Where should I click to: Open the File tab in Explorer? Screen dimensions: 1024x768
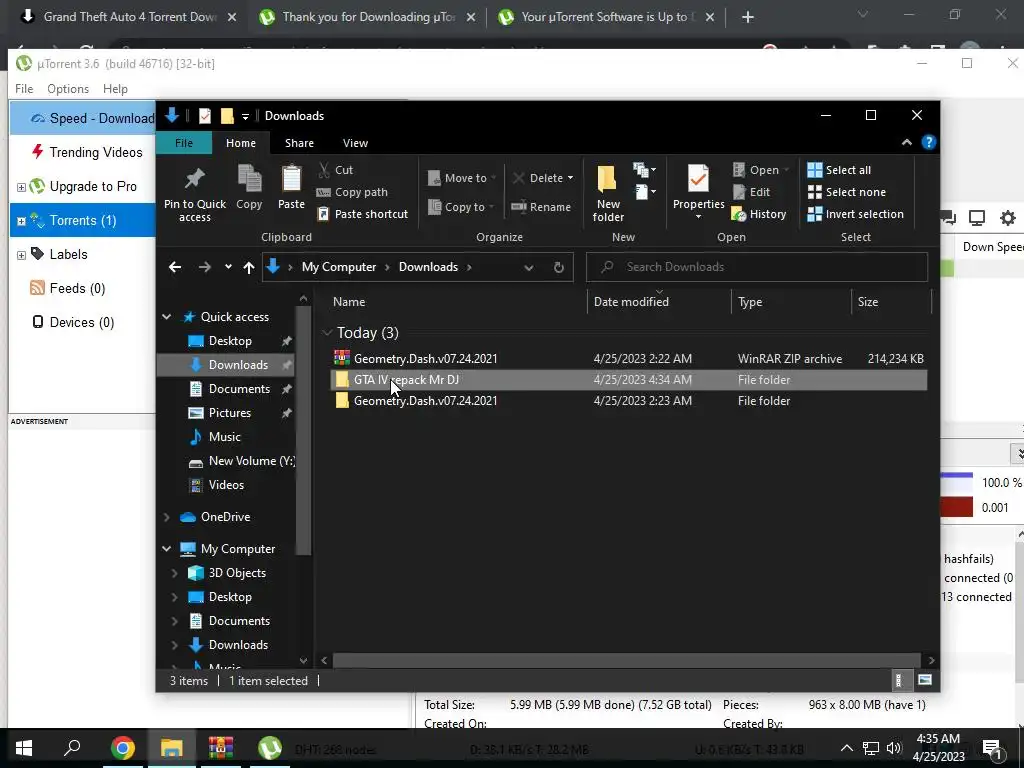[x=184, y=143]
